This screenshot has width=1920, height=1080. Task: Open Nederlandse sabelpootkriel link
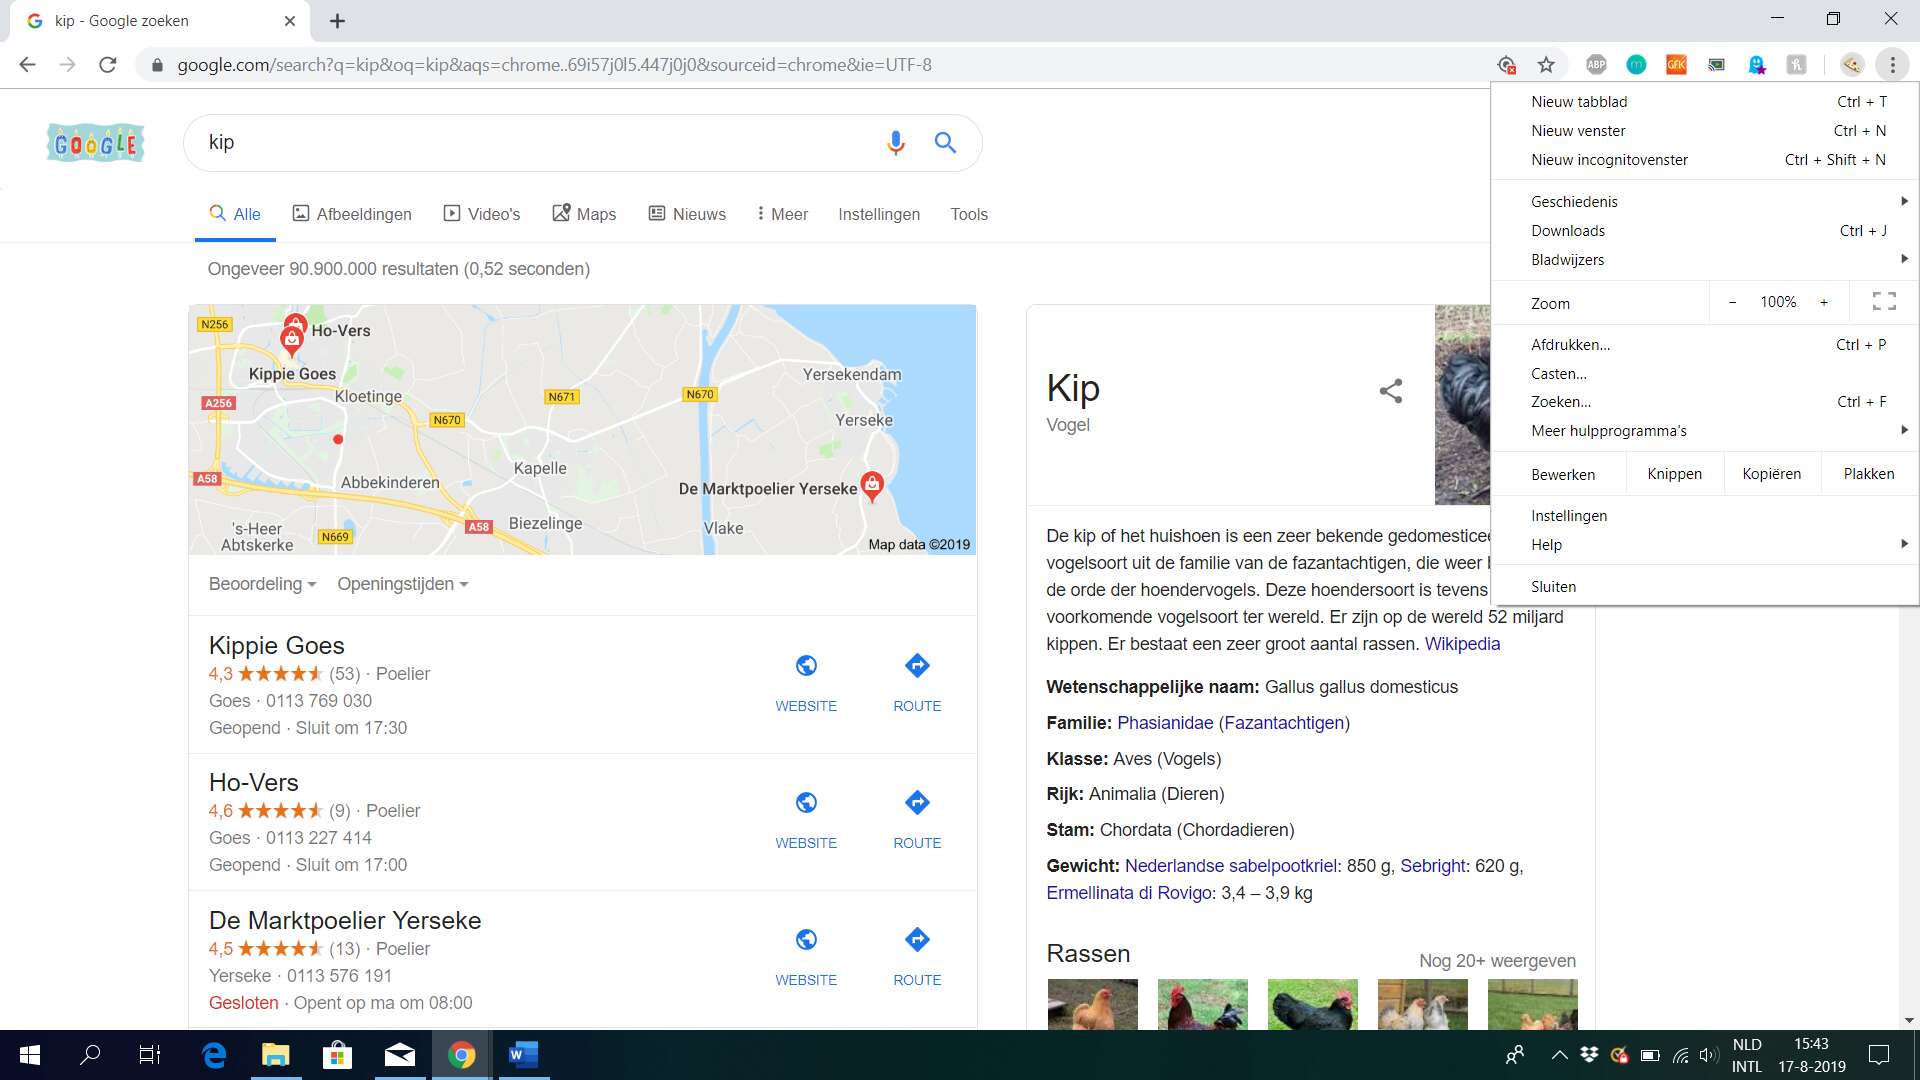[1231, 866]
